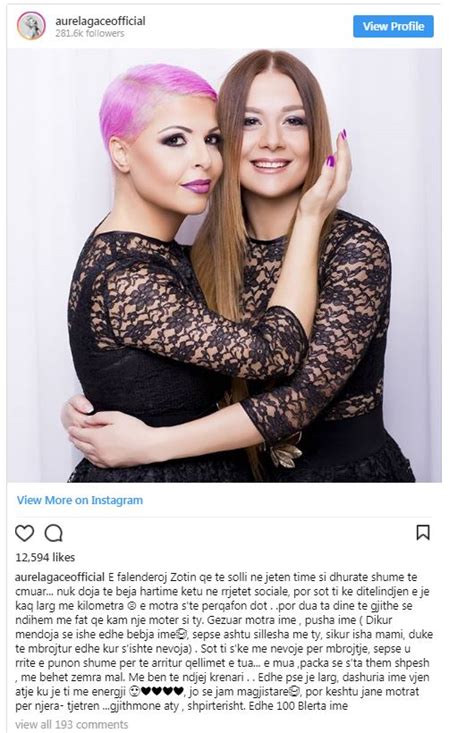Open the 12,594 likes list
The width and height of the screenshot is (474, 733).
pos(45,557)
